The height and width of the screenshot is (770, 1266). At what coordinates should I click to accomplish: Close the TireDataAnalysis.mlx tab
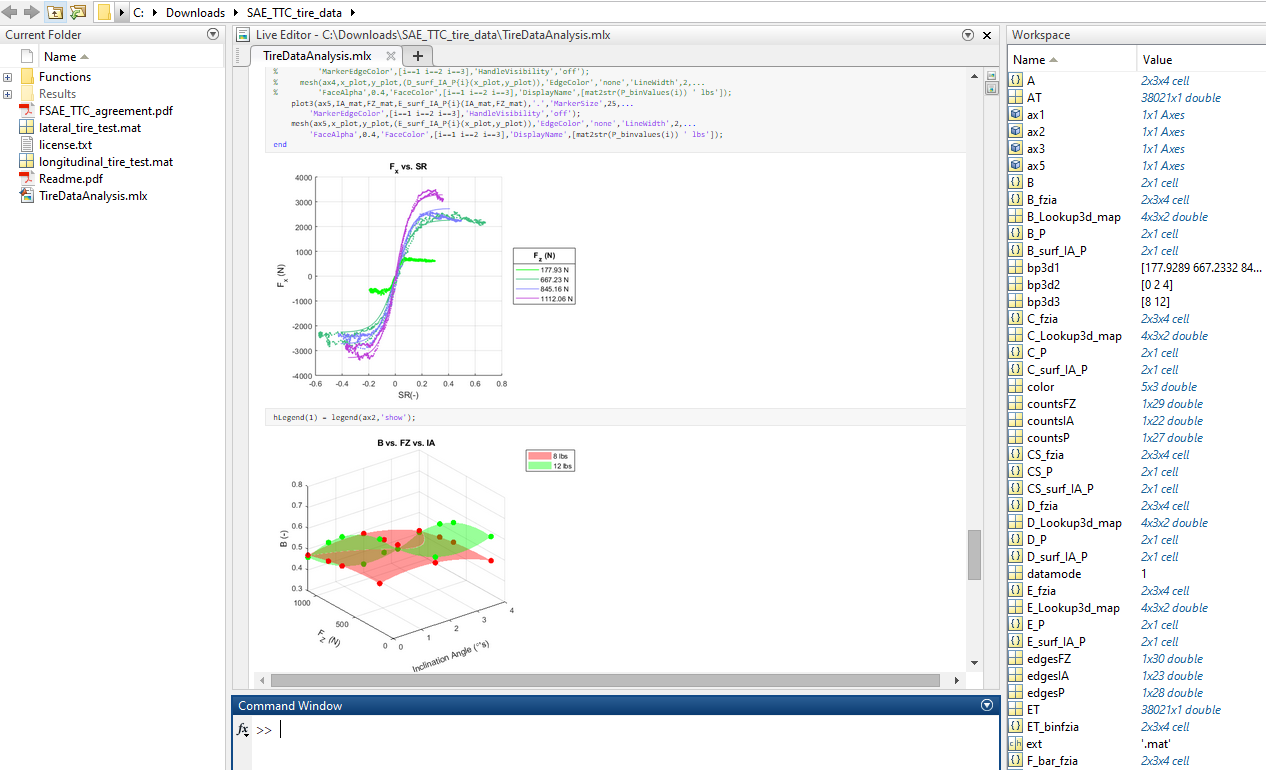point(391,56)
